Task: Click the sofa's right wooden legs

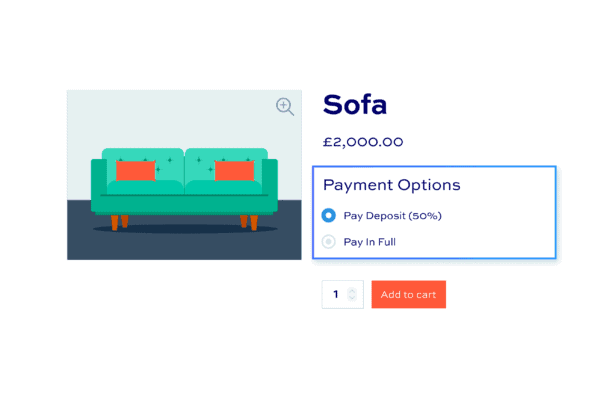Action: 249,222
